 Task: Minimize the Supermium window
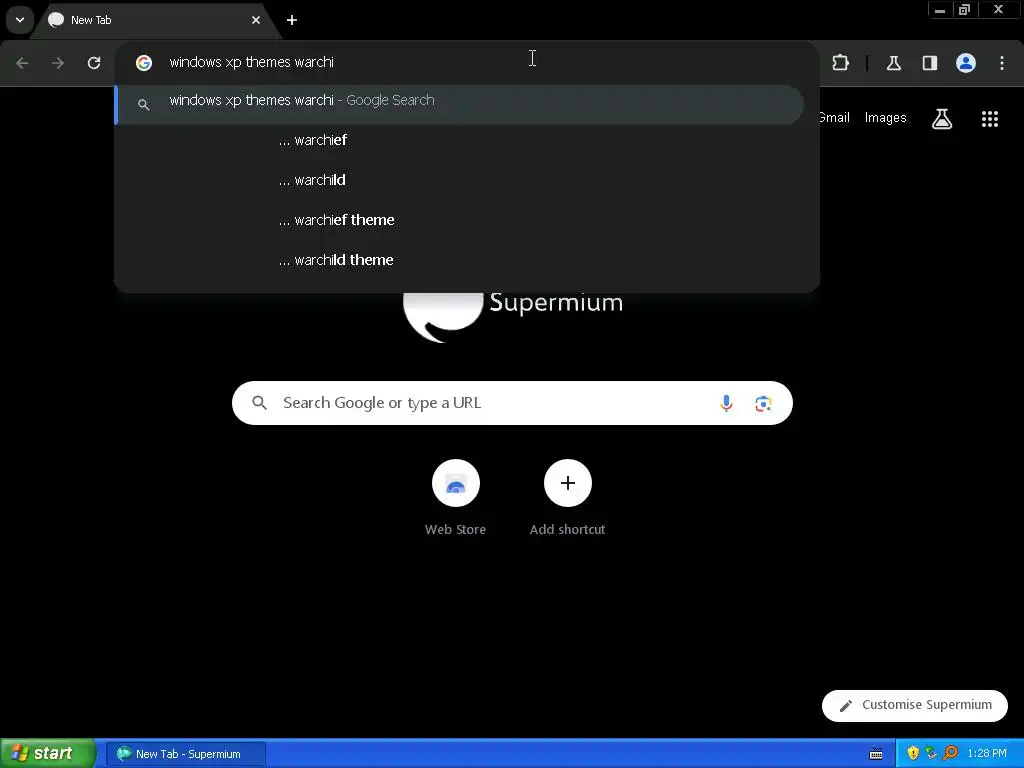pos(940,10)
